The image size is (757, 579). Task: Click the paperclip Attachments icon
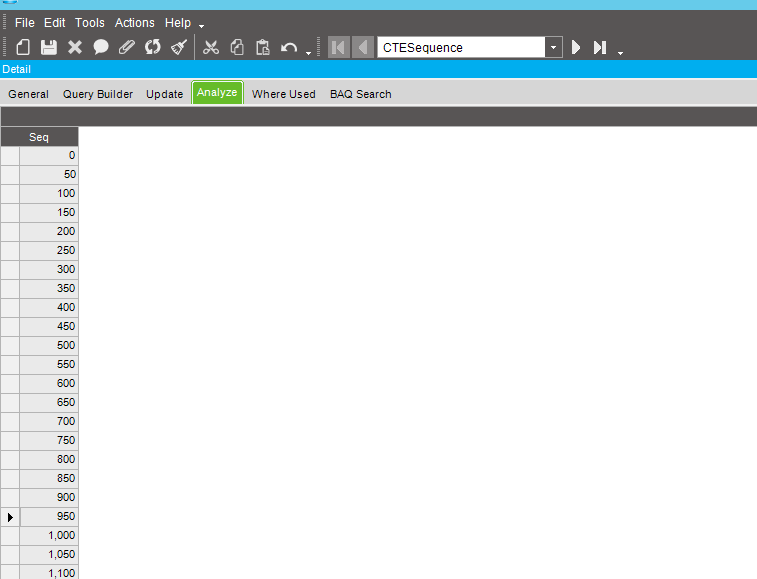pyautogui.click(x=126, y=47)
